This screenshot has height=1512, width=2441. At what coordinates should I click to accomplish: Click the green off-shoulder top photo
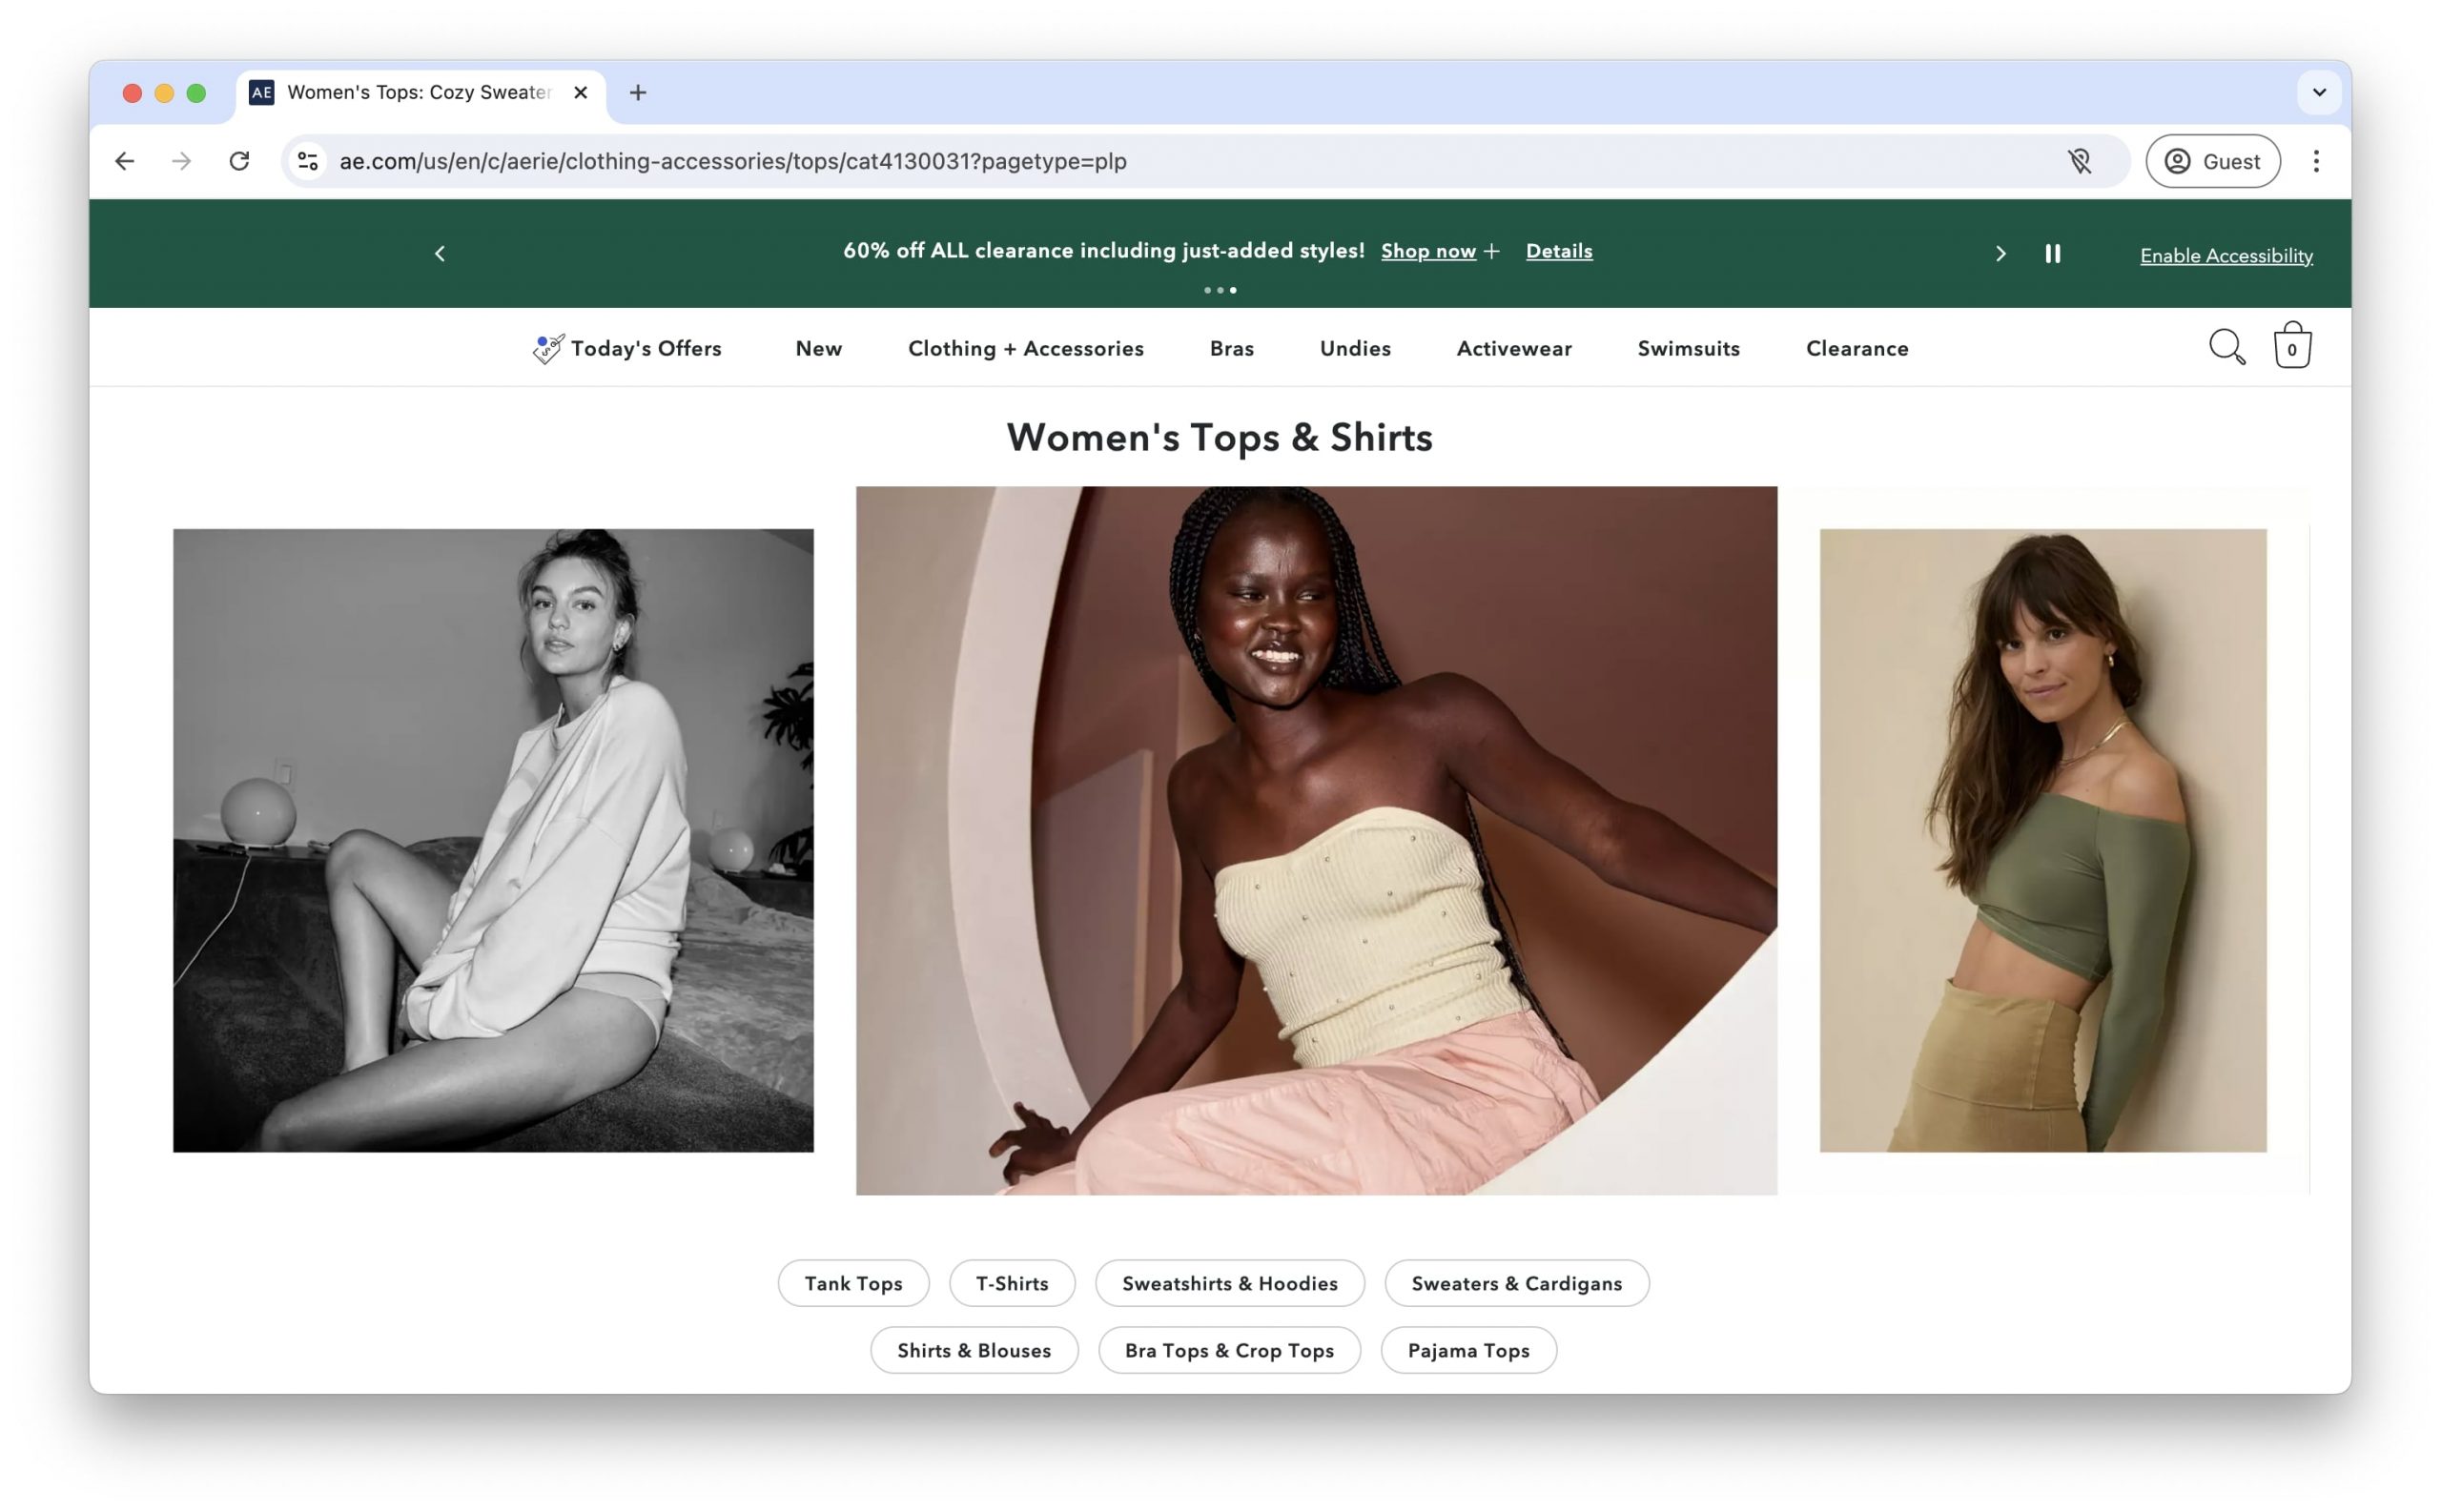coord(2042,840)
